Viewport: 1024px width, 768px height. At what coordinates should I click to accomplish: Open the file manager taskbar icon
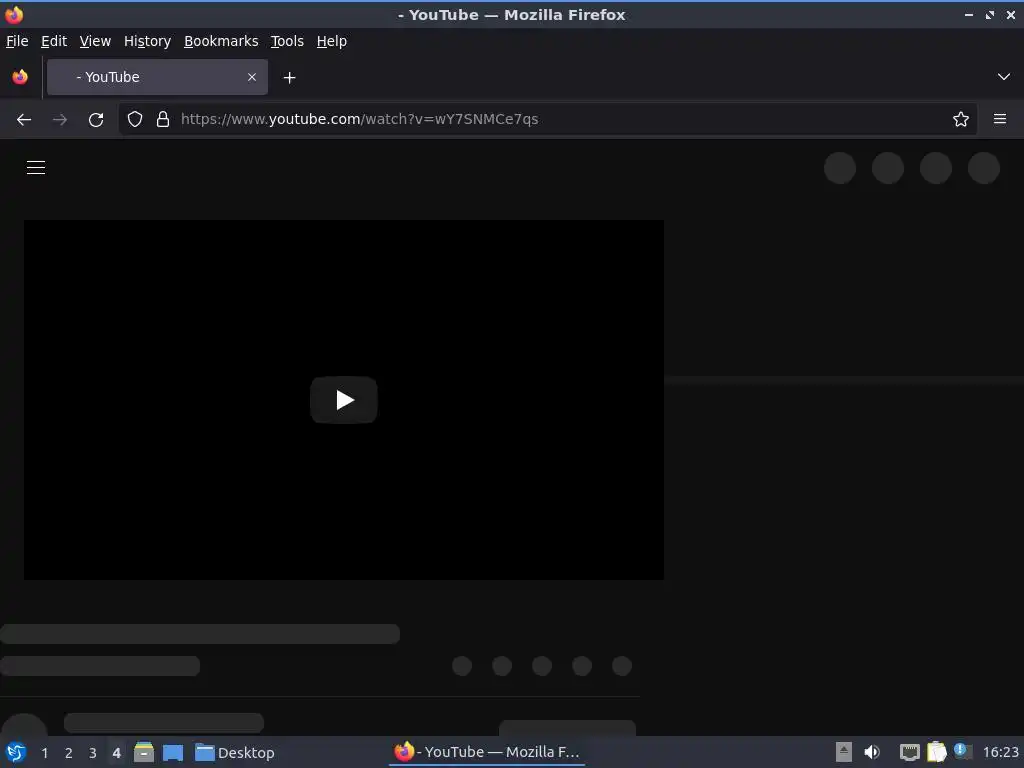[x=144, y=752]
